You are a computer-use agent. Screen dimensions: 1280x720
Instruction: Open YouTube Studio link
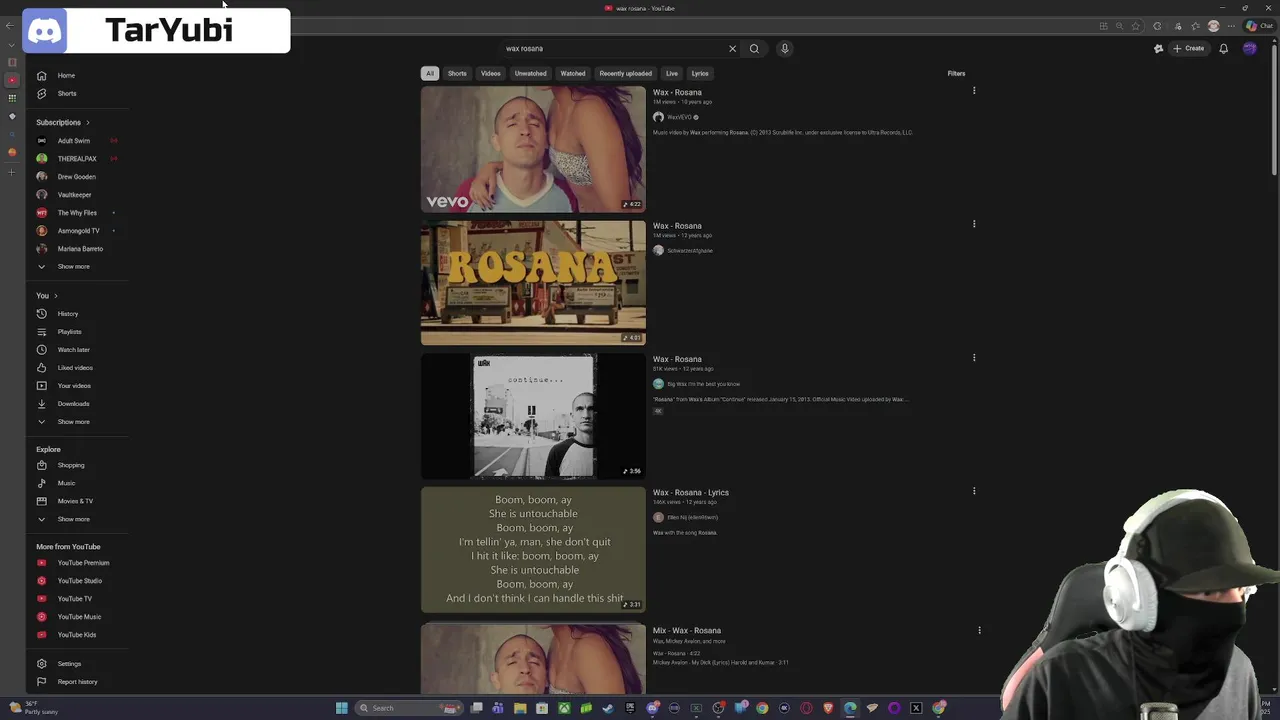(79, 581)
